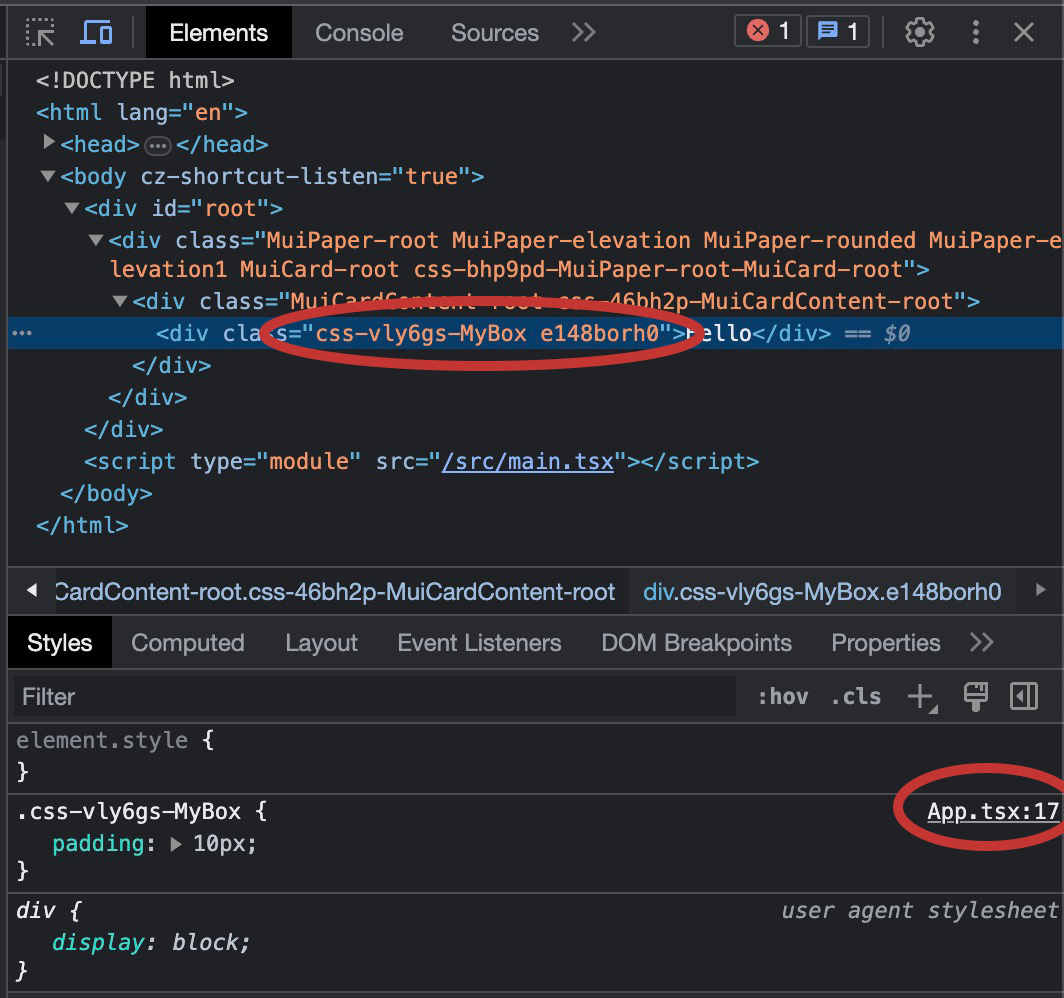This screenshot has width=1064, height=998.
Task: Show more DevTools panel tabs
Action: [583, 33]
